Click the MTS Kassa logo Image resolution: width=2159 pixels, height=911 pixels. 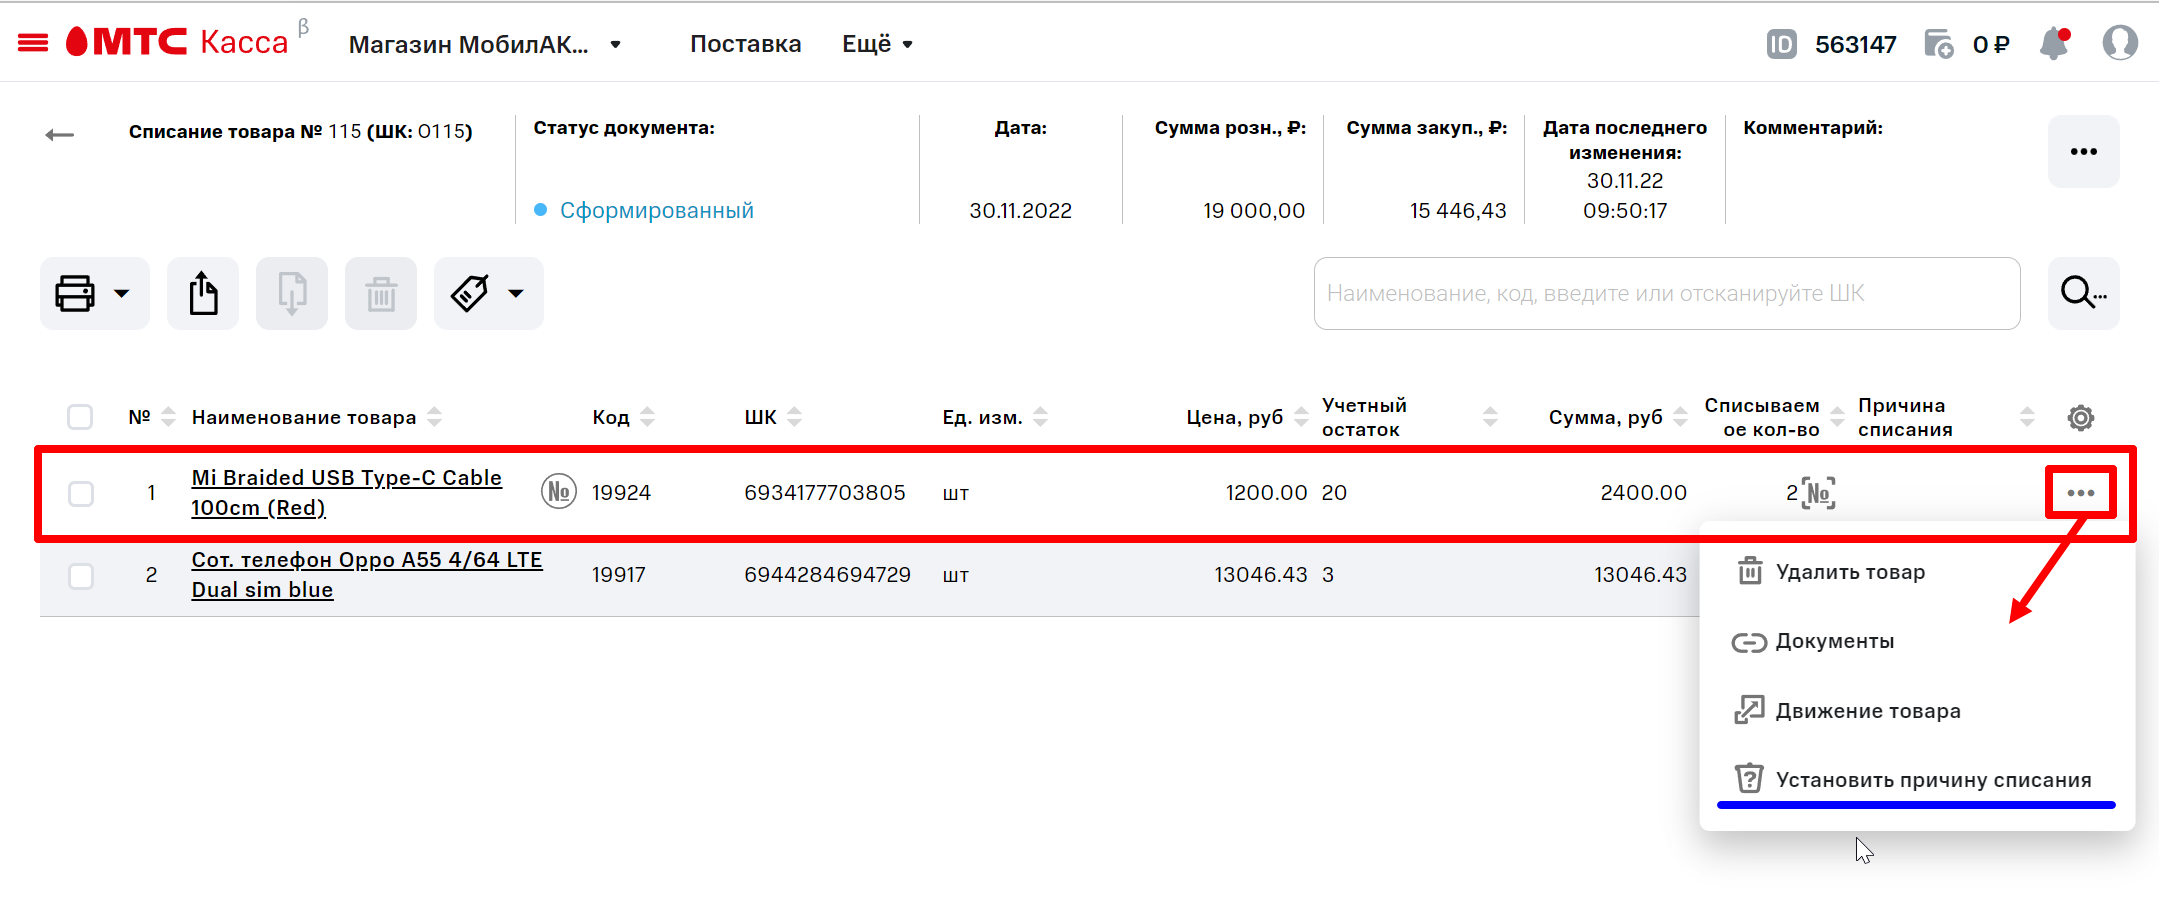[x=177, y=42]
